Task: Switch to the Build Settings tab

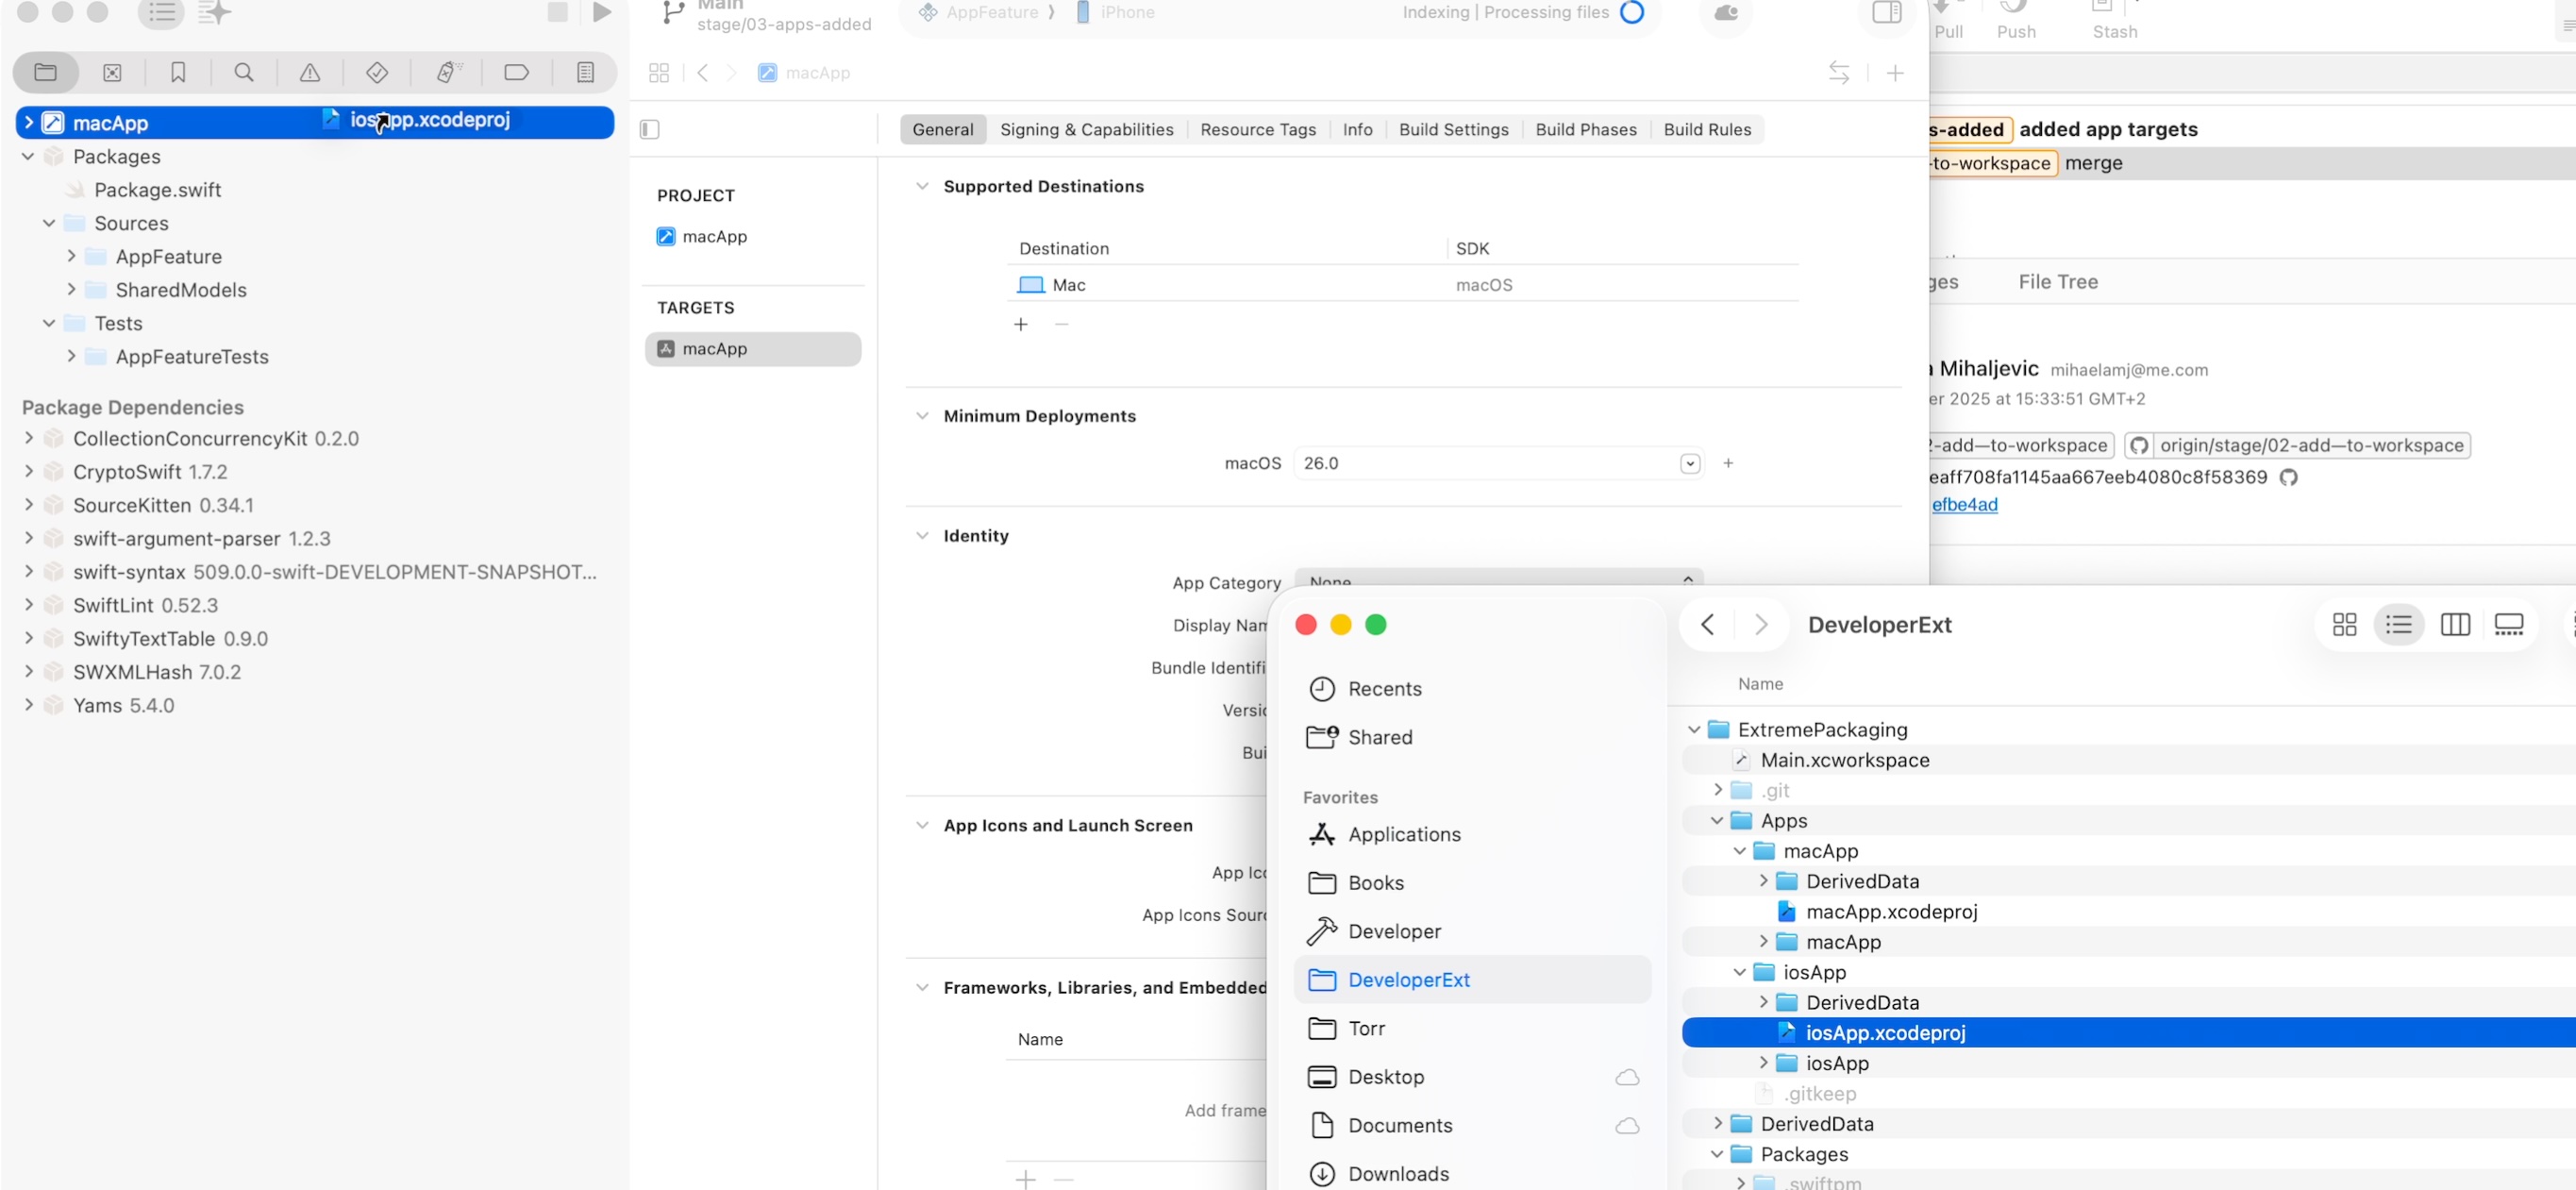Action: pyautogui.click(x=1453, y=129)
